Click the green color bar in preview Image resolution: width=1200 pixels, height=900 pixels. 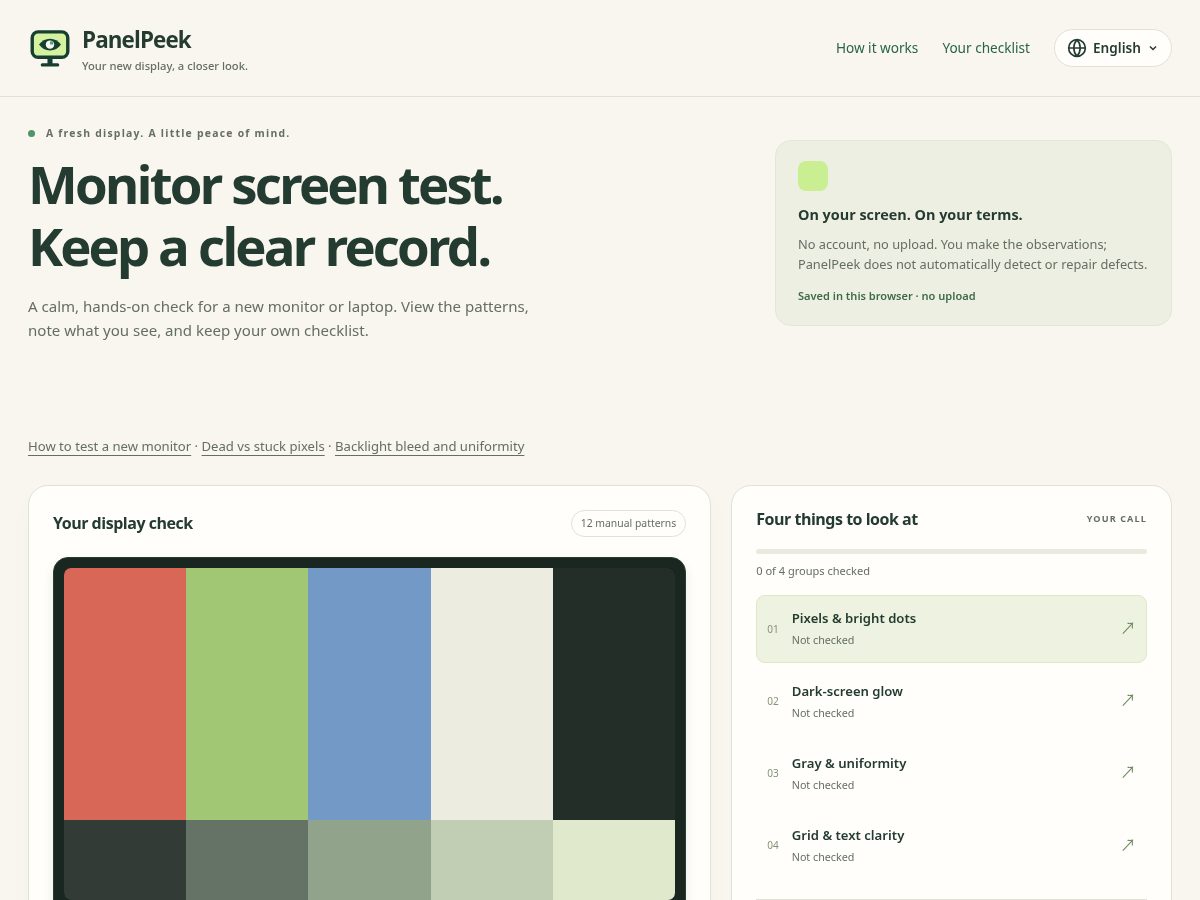[247, 694]
